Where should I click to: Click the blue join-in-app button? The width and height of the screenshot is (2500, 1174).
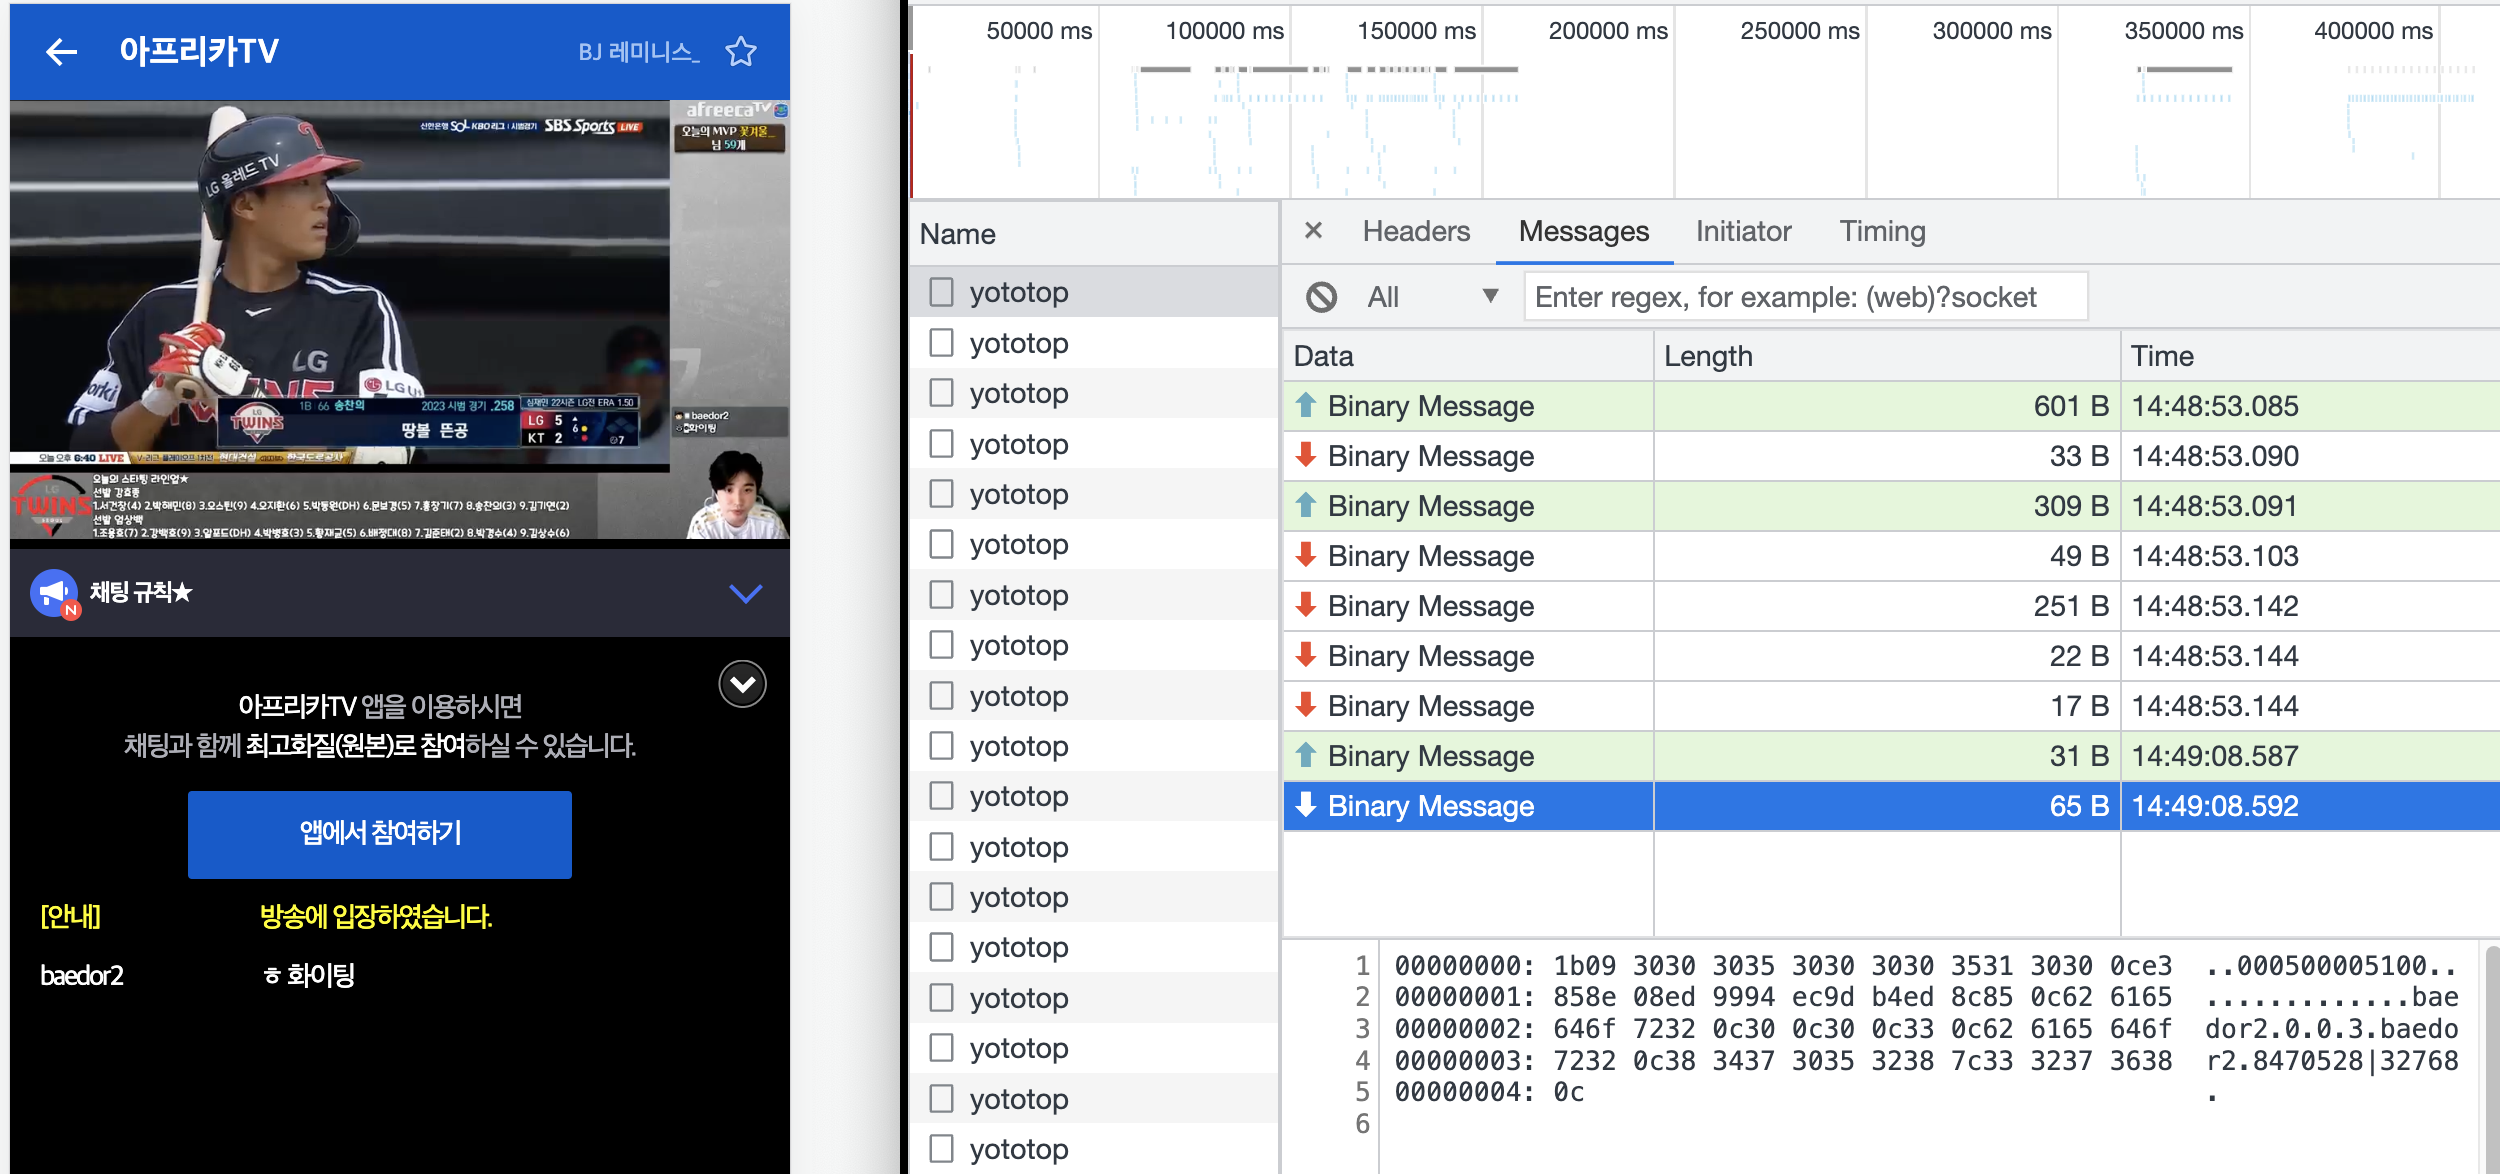point(380,834)
